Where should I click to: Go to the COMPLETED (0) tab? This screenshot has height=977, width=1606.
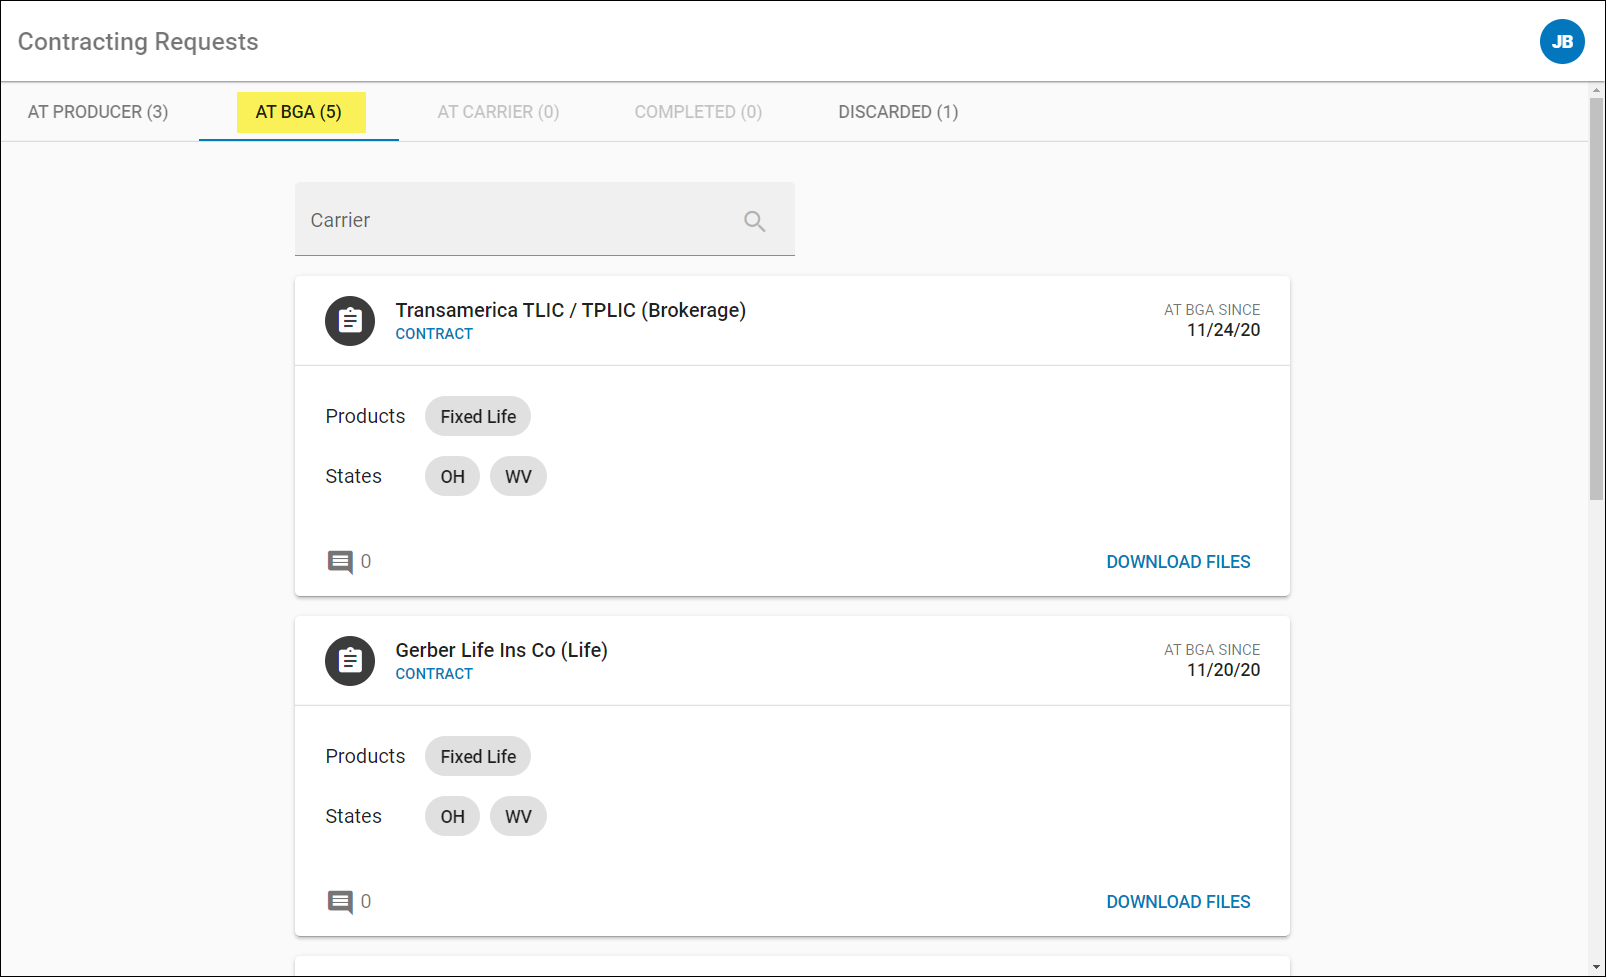click(698, 112)
